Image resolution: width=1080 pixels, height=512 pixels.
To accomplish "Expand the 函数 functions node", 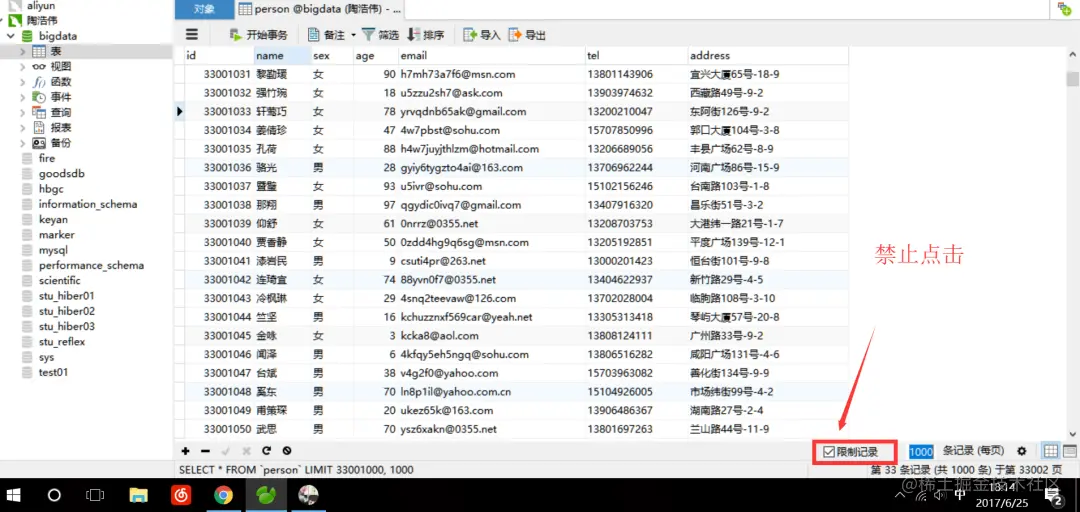I will pyautogui.click(x=23, y=82).
